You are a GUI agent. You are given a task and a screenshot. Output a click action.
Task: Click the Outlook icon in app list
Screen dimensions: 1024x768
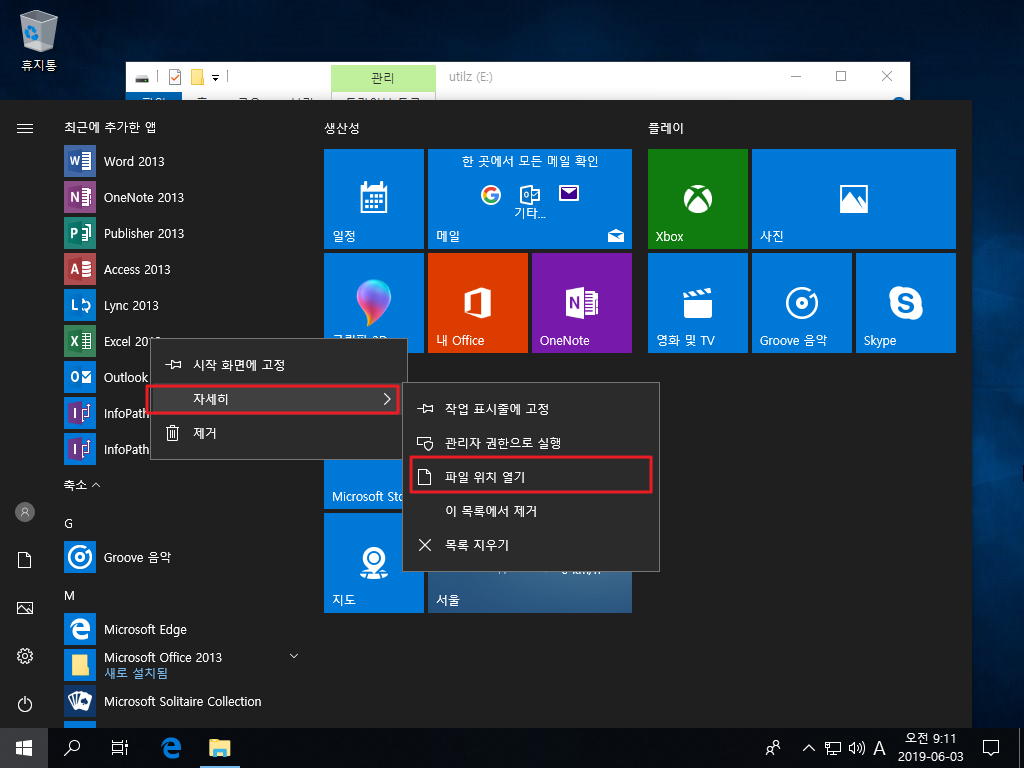[80, 377]
